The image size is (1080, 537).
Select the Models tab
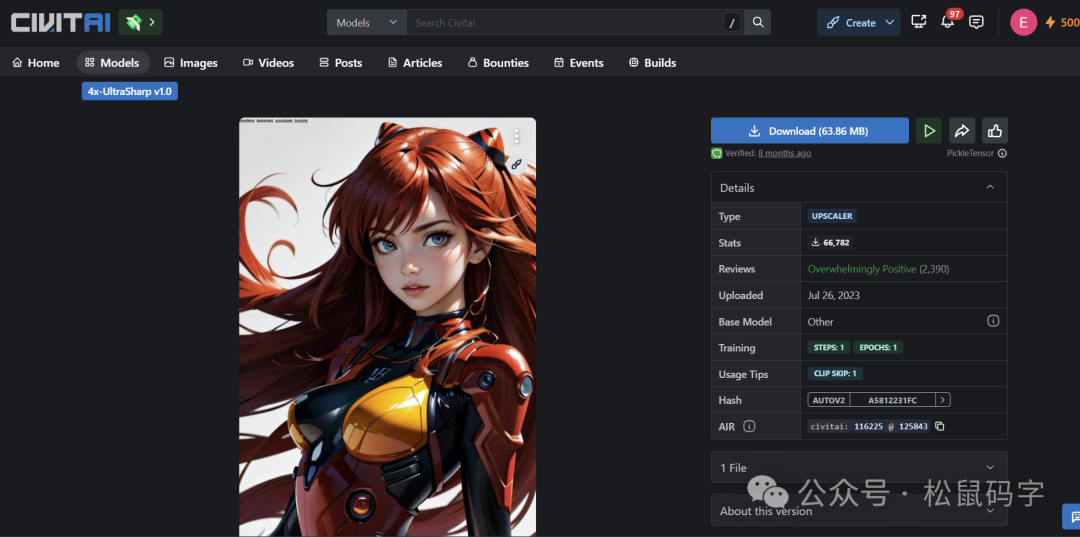coord(113,63)
